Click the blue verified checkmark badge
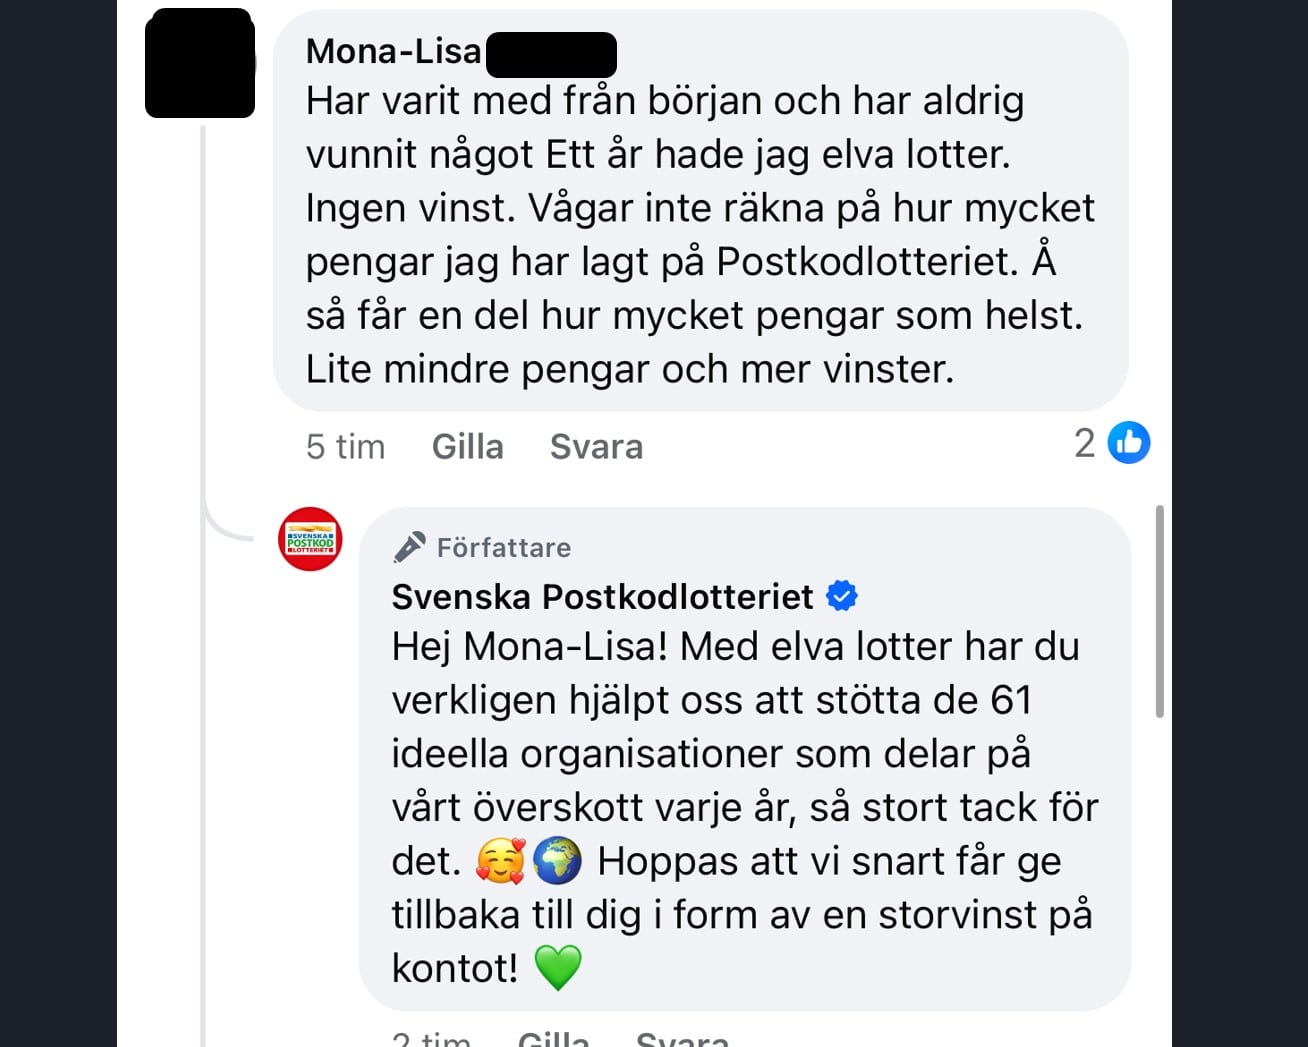This screenshot has width=1308, height=1047. point(842,596)
